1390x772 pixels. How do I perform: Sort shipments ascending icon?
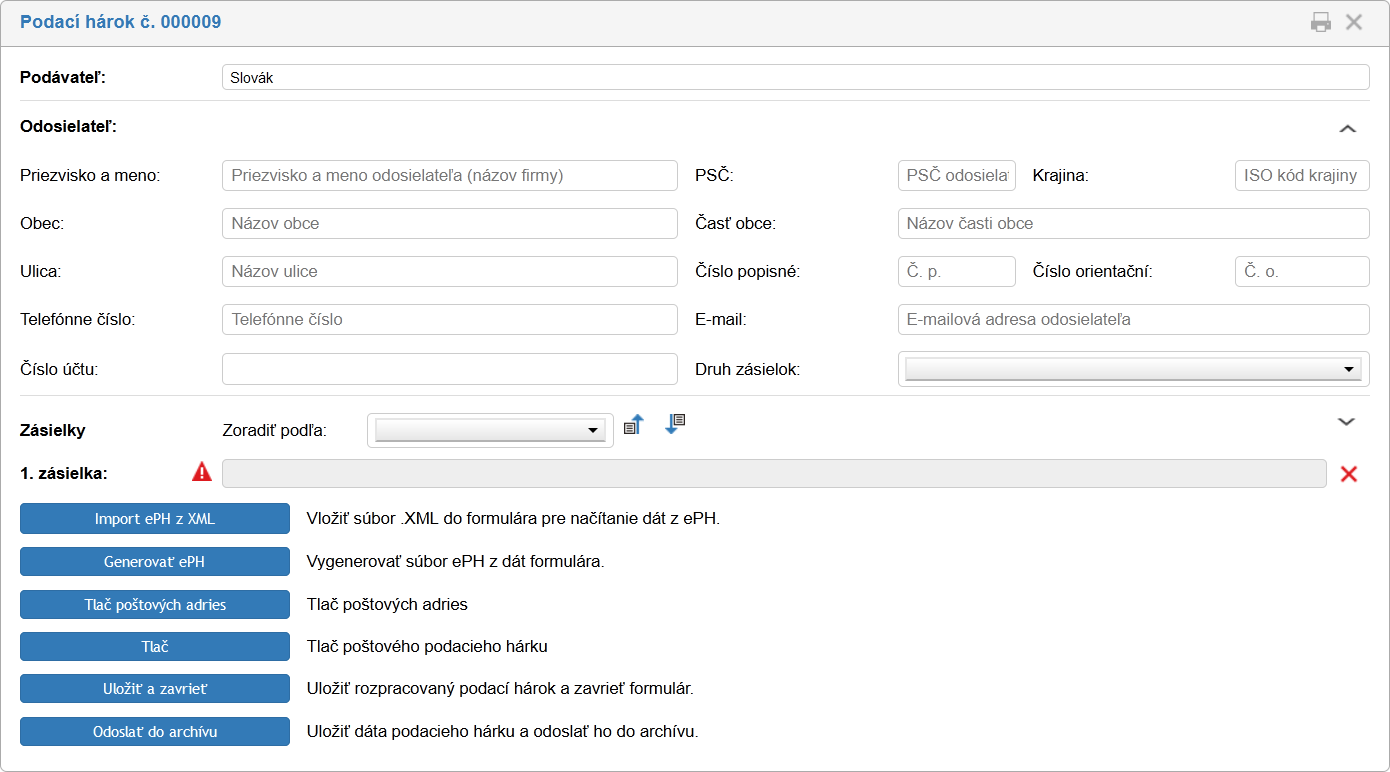pos(633,425)
